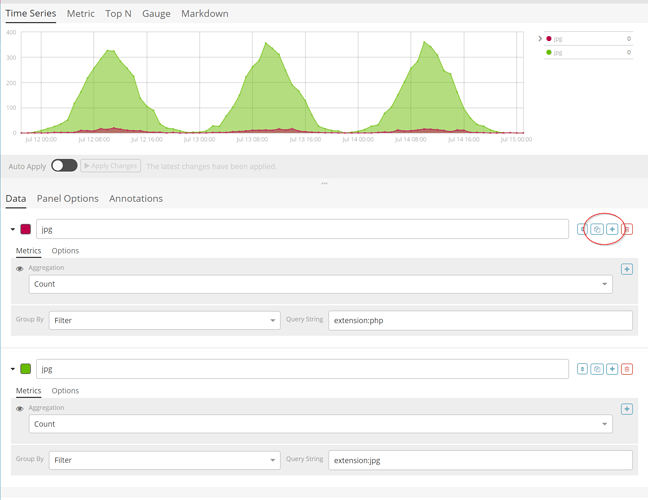The image size is (648, 500).
Task: Clone the second jpg series
Action: tap(597, 369)
